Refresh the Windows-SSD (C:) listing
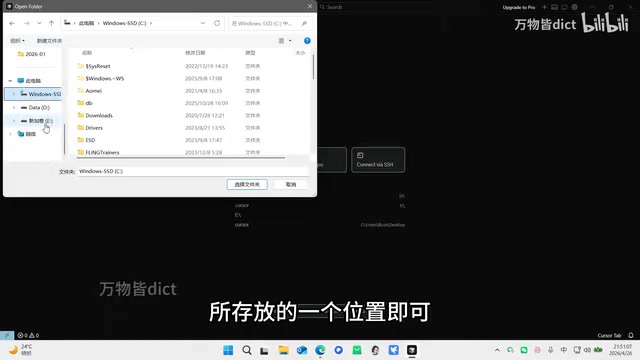 click(x=217, y=23)
